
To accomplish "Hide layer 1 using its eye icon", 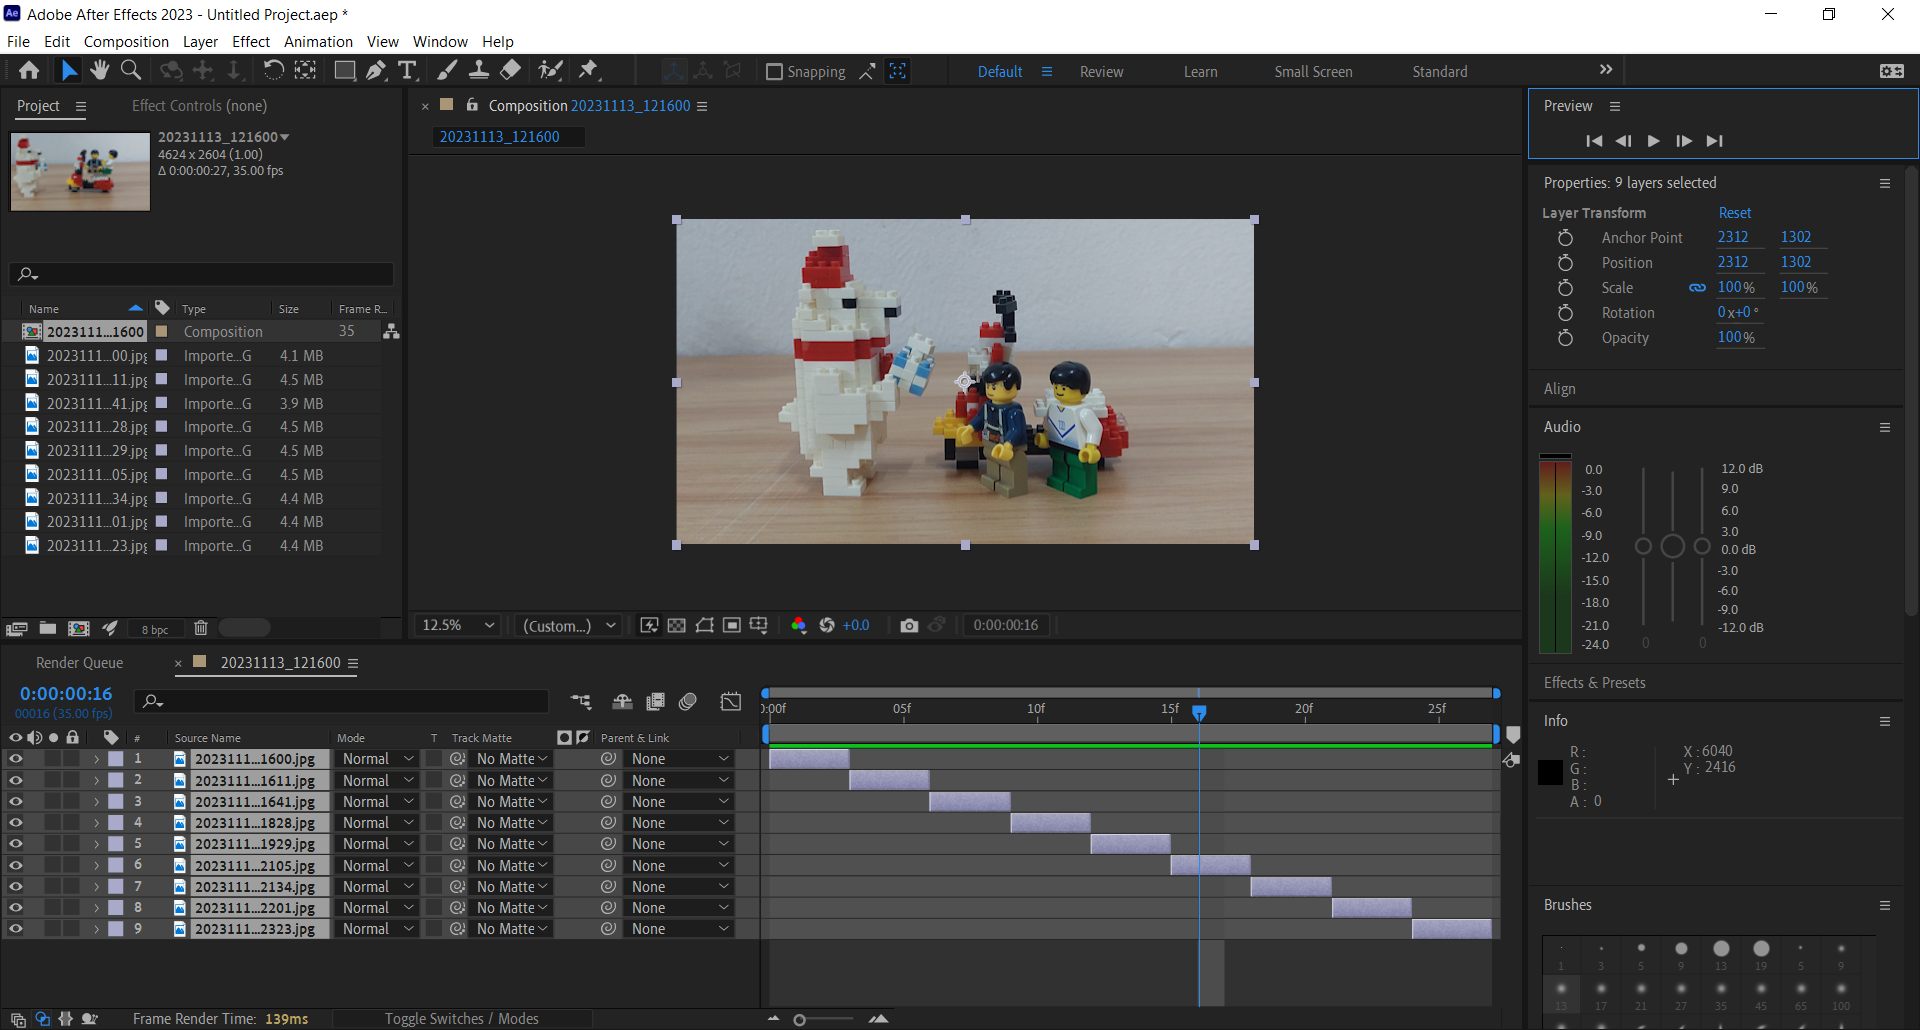I will 15,759.
